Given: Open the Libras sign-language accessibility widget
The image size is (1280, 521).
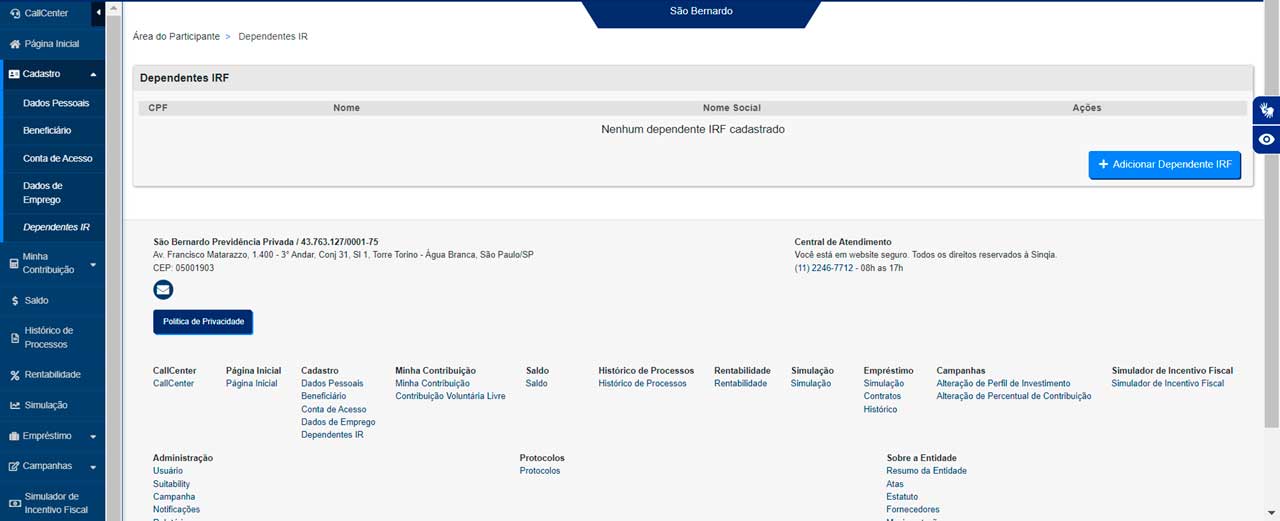Looking at the screenshot, I should [x=1266, y=110].
